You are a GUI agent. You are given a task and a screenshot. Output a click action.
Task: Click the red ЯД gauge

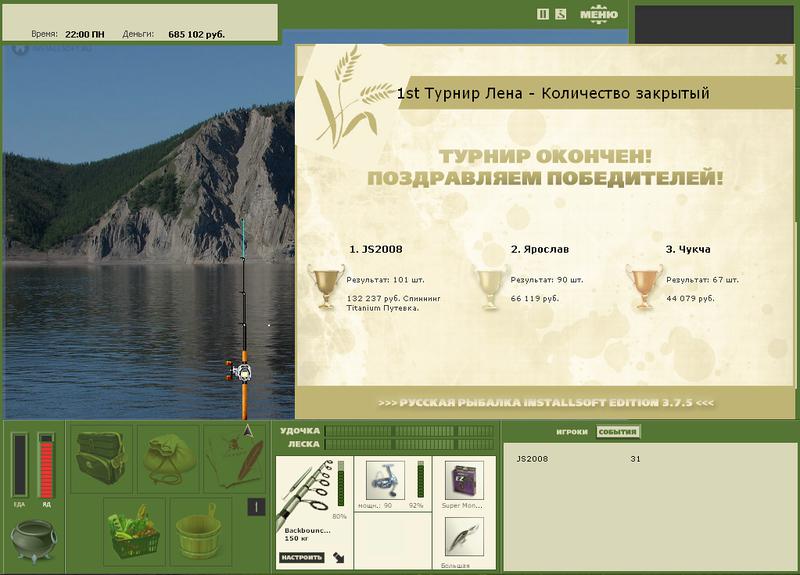pos(46,465)
